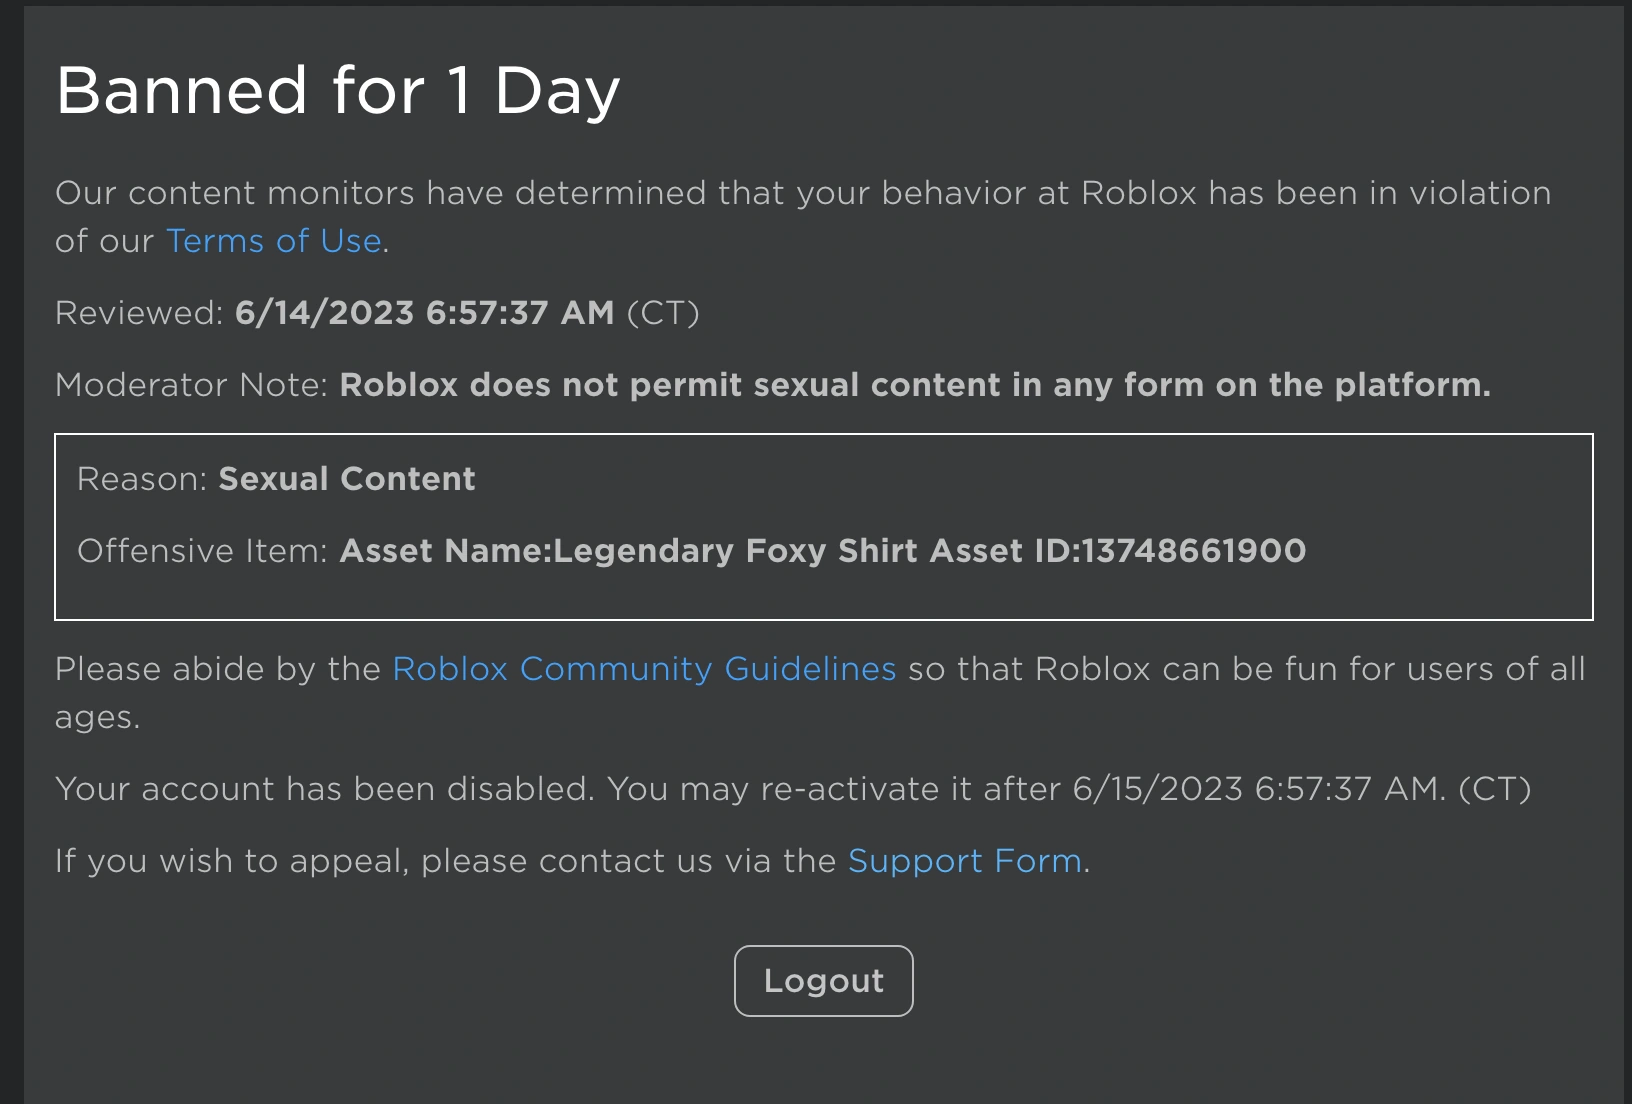
Task: Click the "Moderator Note:" label
Action: click(x=191, y=385)
